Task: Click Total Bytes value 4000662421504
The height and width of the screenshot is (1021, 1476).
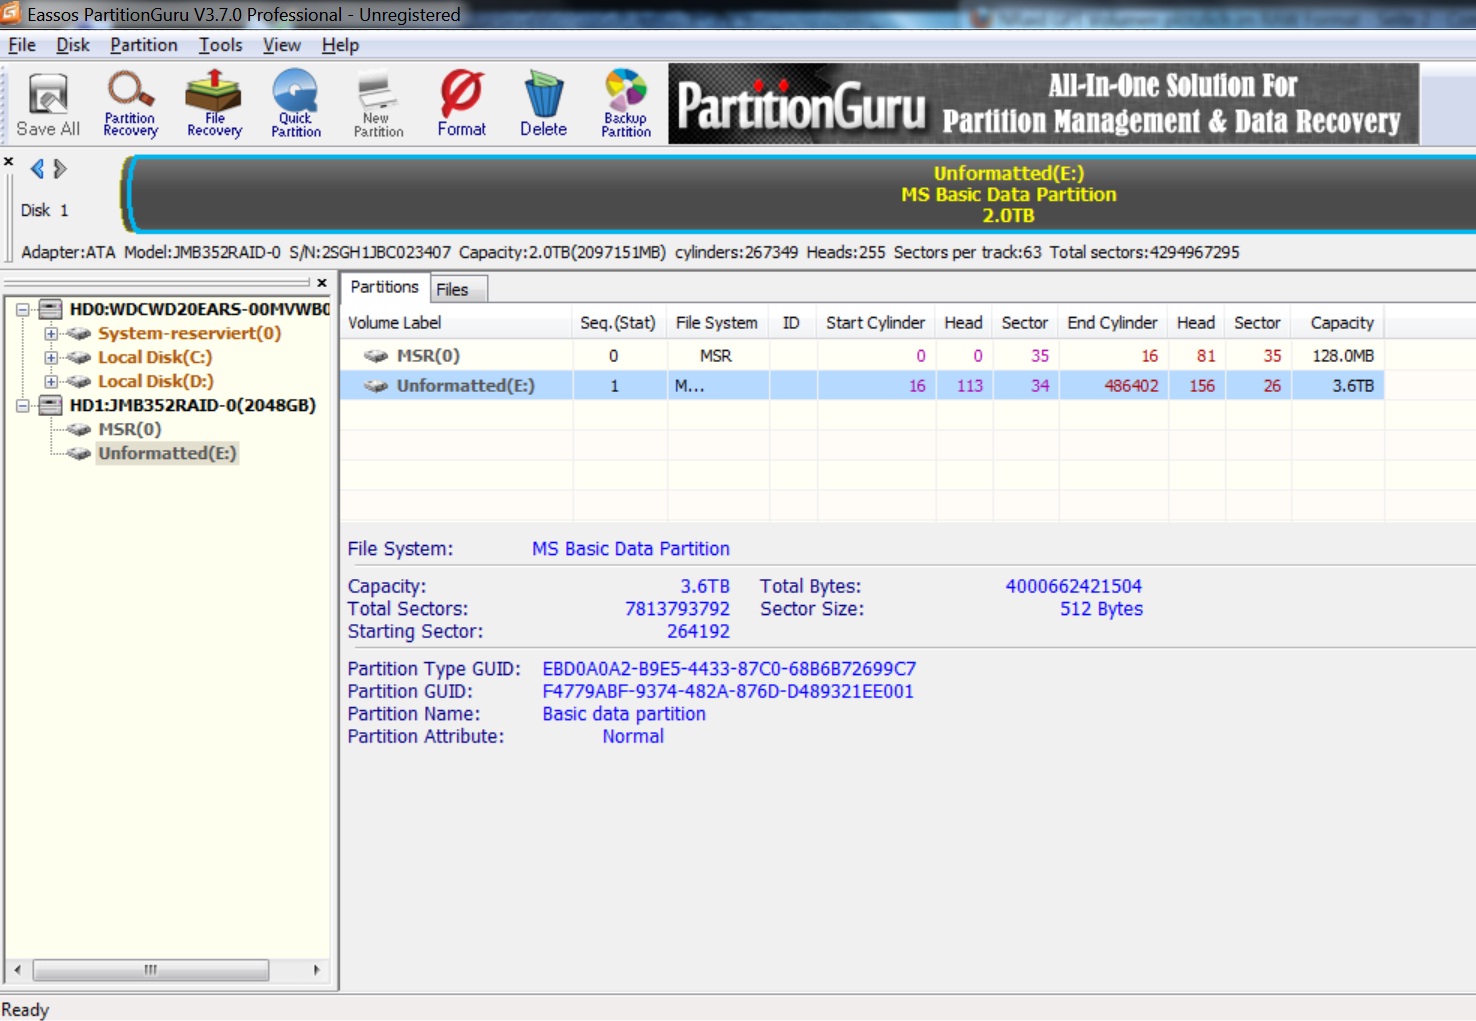Action: click(x=1073, y=586)
